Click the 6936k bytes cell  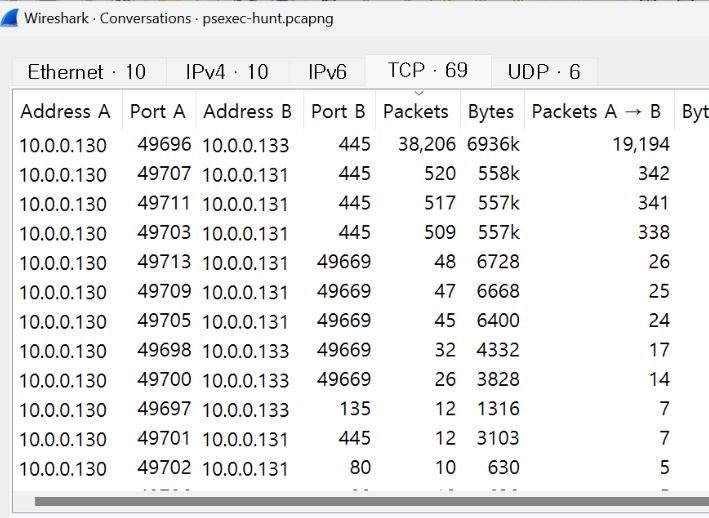493,145
